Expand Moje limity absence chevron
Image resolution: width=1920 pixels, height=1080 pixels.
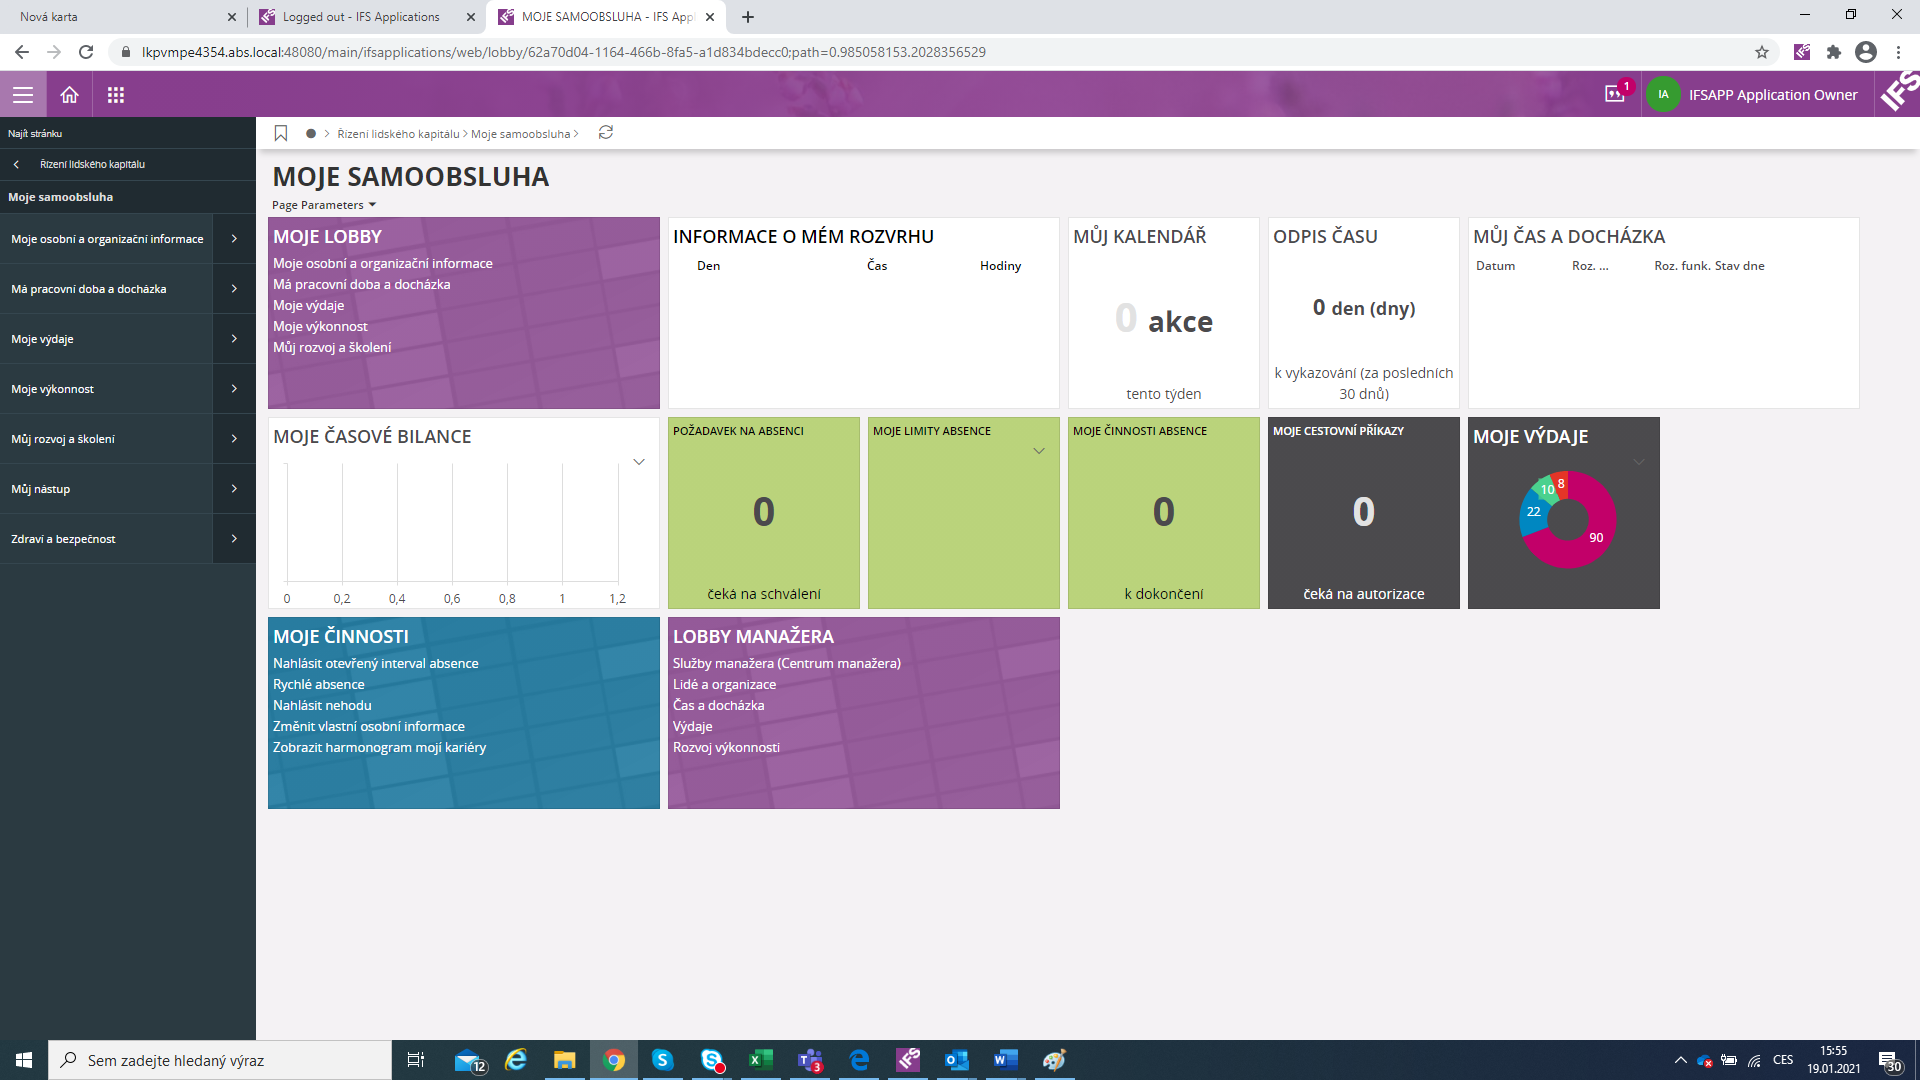(1039, 451)
